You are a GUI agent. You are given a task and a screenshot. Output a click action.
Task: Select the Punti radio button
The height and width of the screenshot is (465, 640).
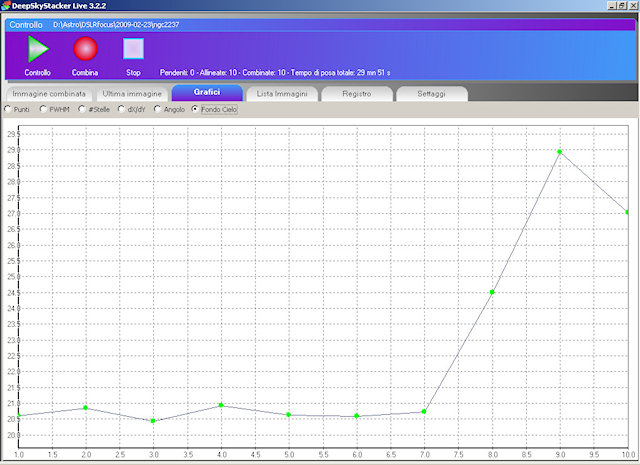[7, 109]
